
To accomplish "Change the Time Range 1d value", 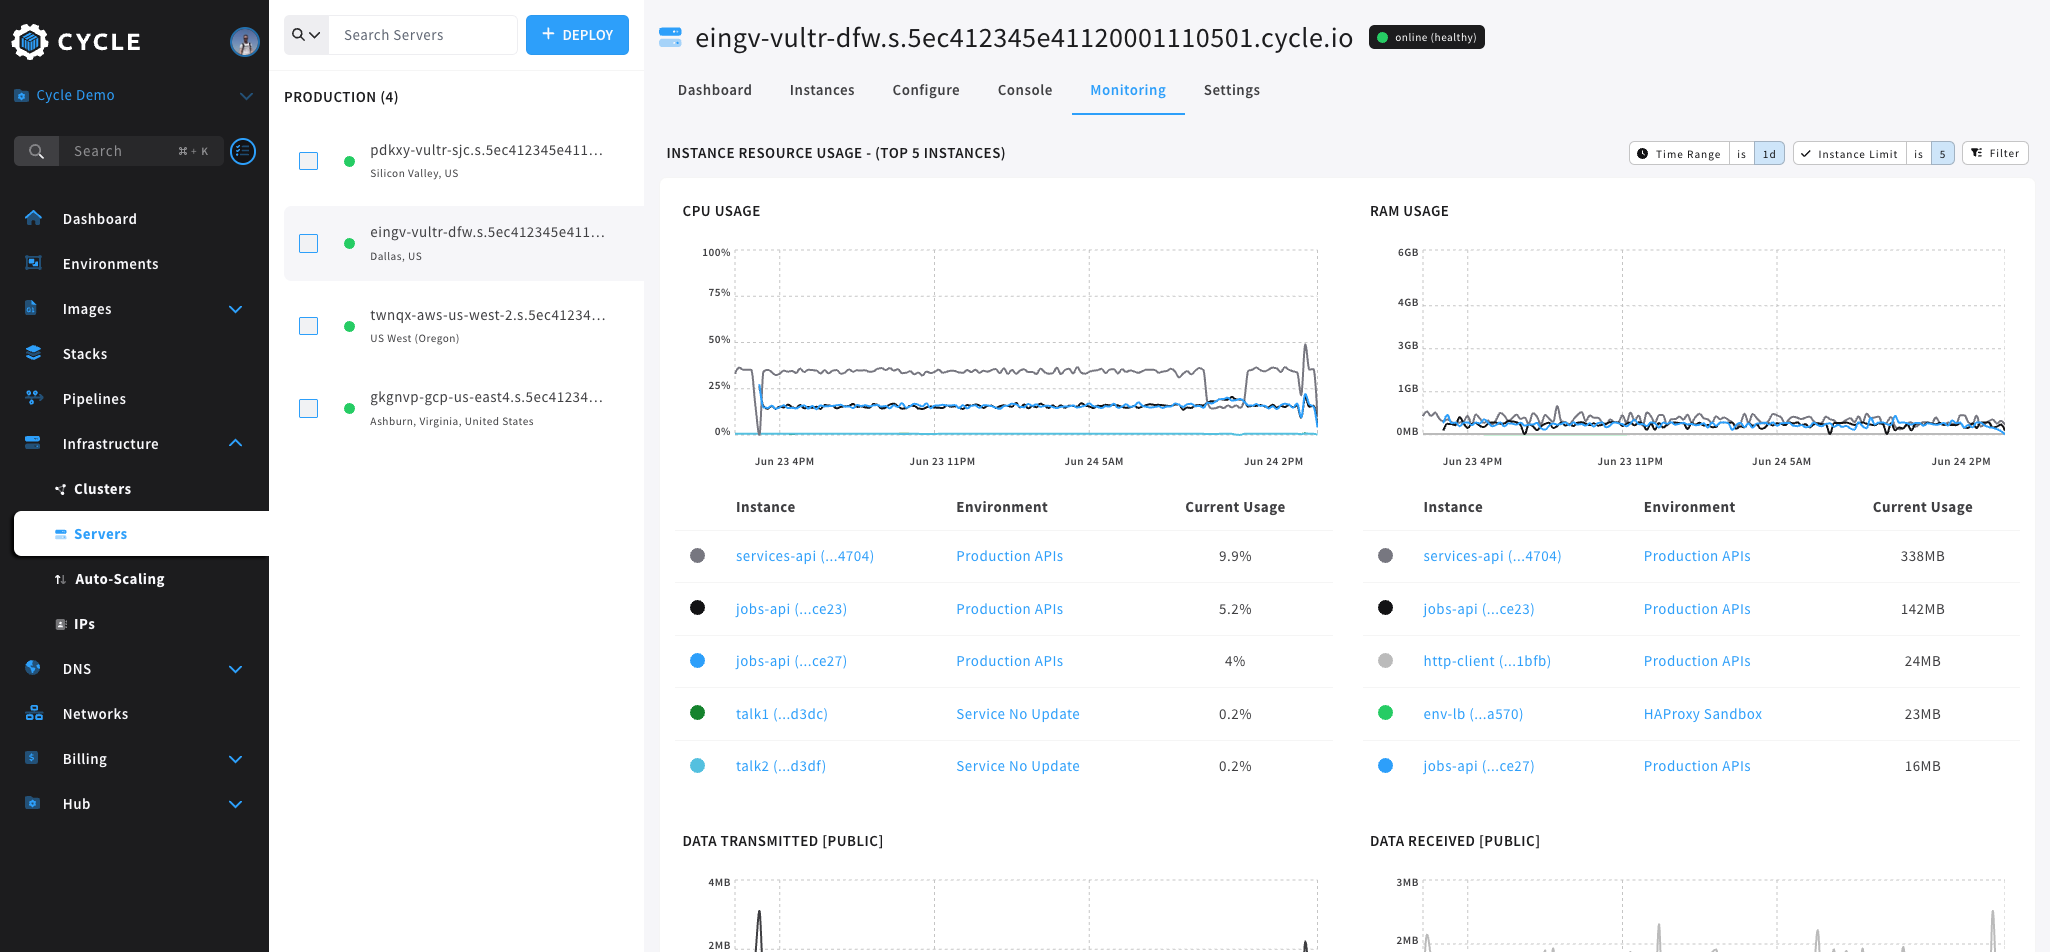I will point(1769,154).
